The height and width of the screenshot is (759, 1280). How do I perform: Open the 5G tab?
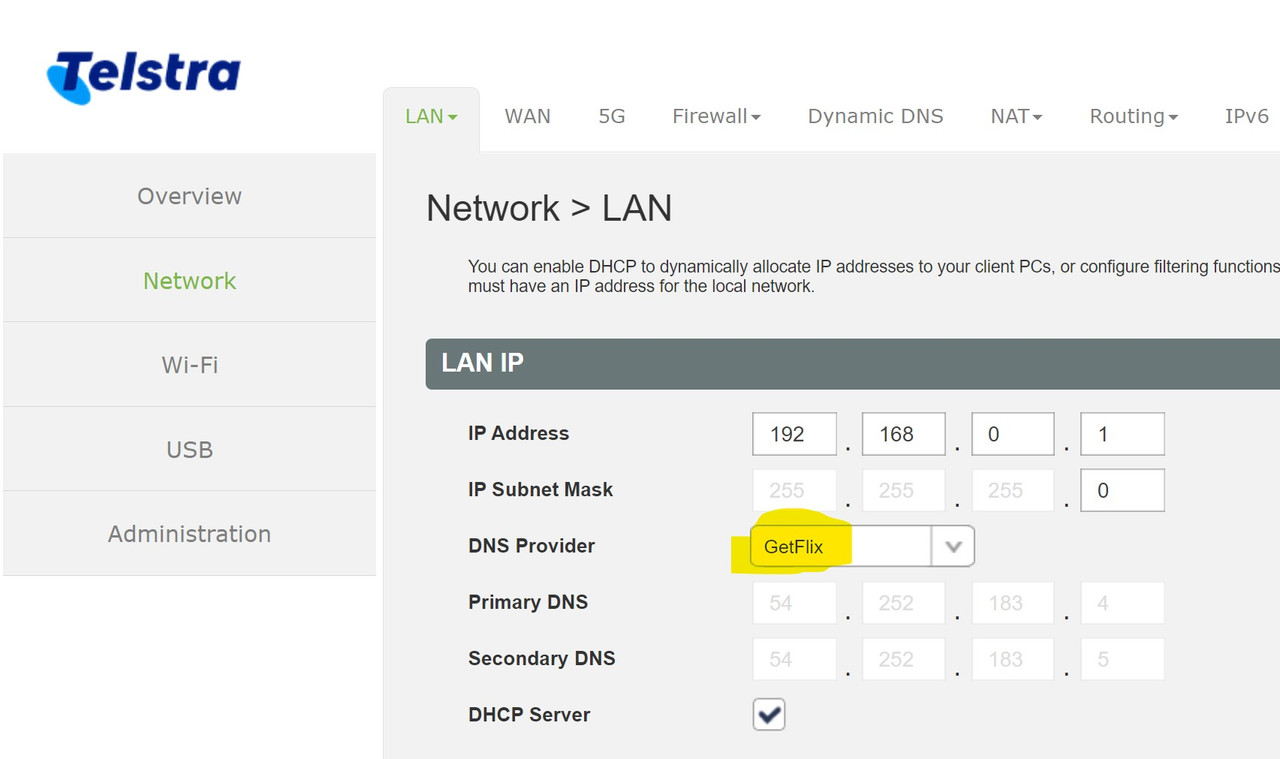(x=612, y=116)
